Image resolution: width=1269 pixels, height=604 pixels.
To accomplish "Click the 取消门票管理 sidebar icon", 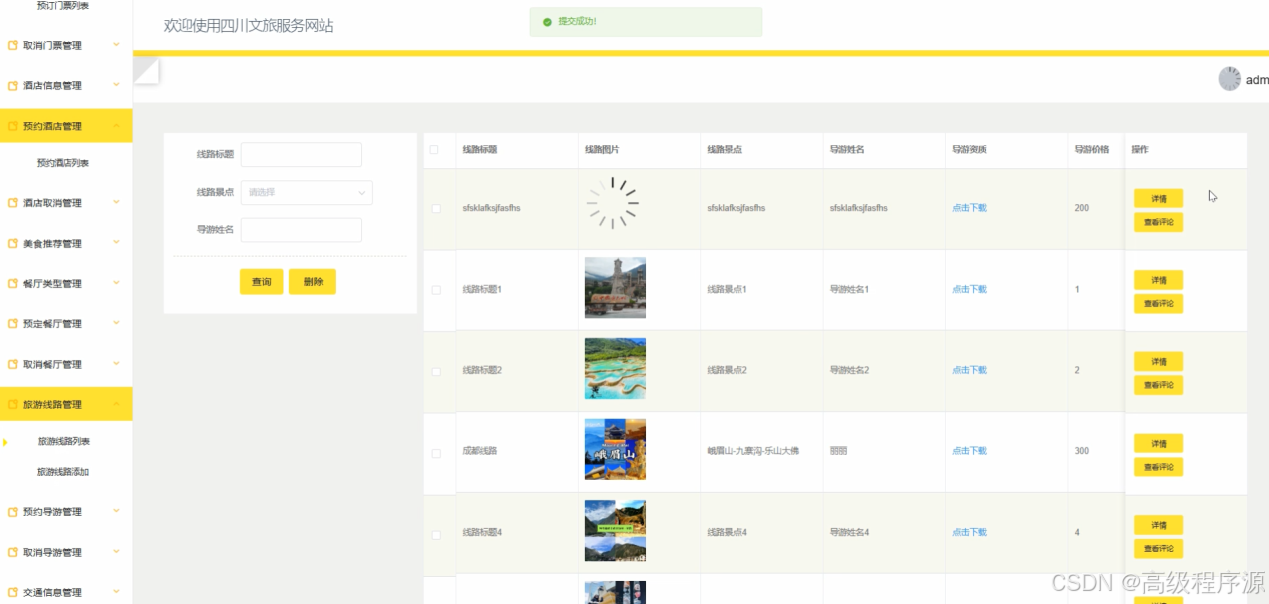I will [13, 46].
